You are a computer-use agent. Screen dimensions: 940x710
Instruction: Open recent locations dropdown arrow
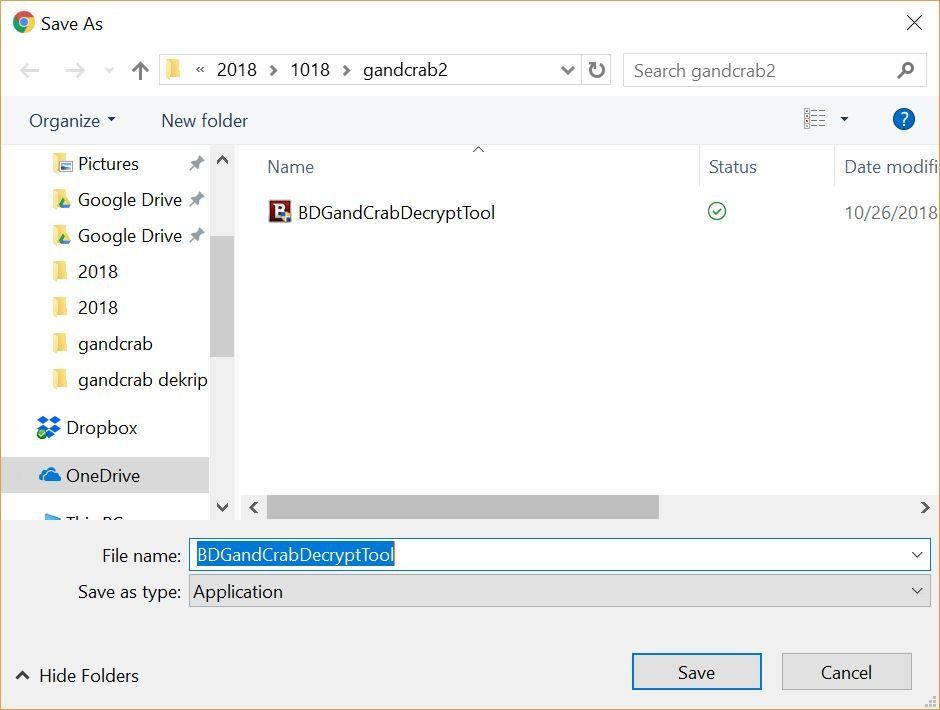click(x=109, y=71)
